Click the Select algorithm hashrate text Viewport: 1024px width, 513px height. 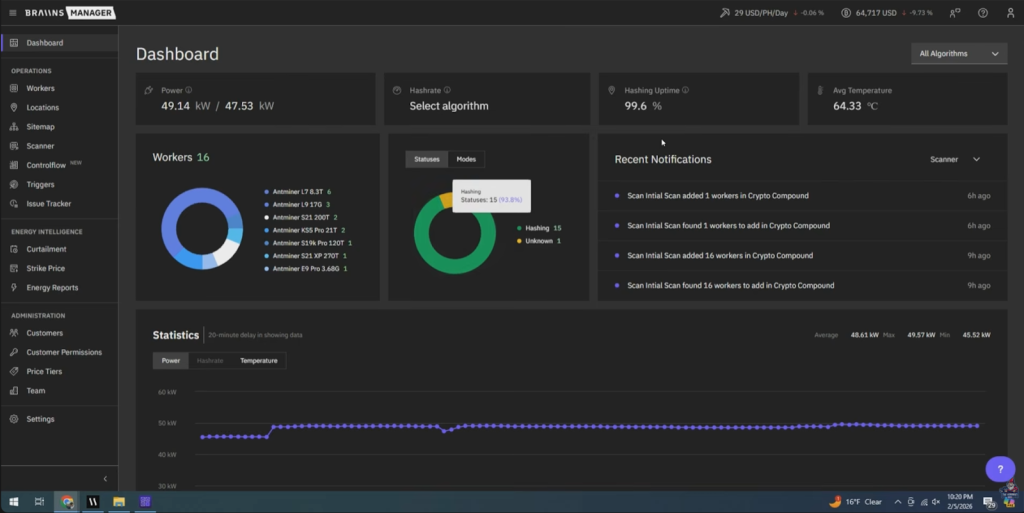point(449,106)
